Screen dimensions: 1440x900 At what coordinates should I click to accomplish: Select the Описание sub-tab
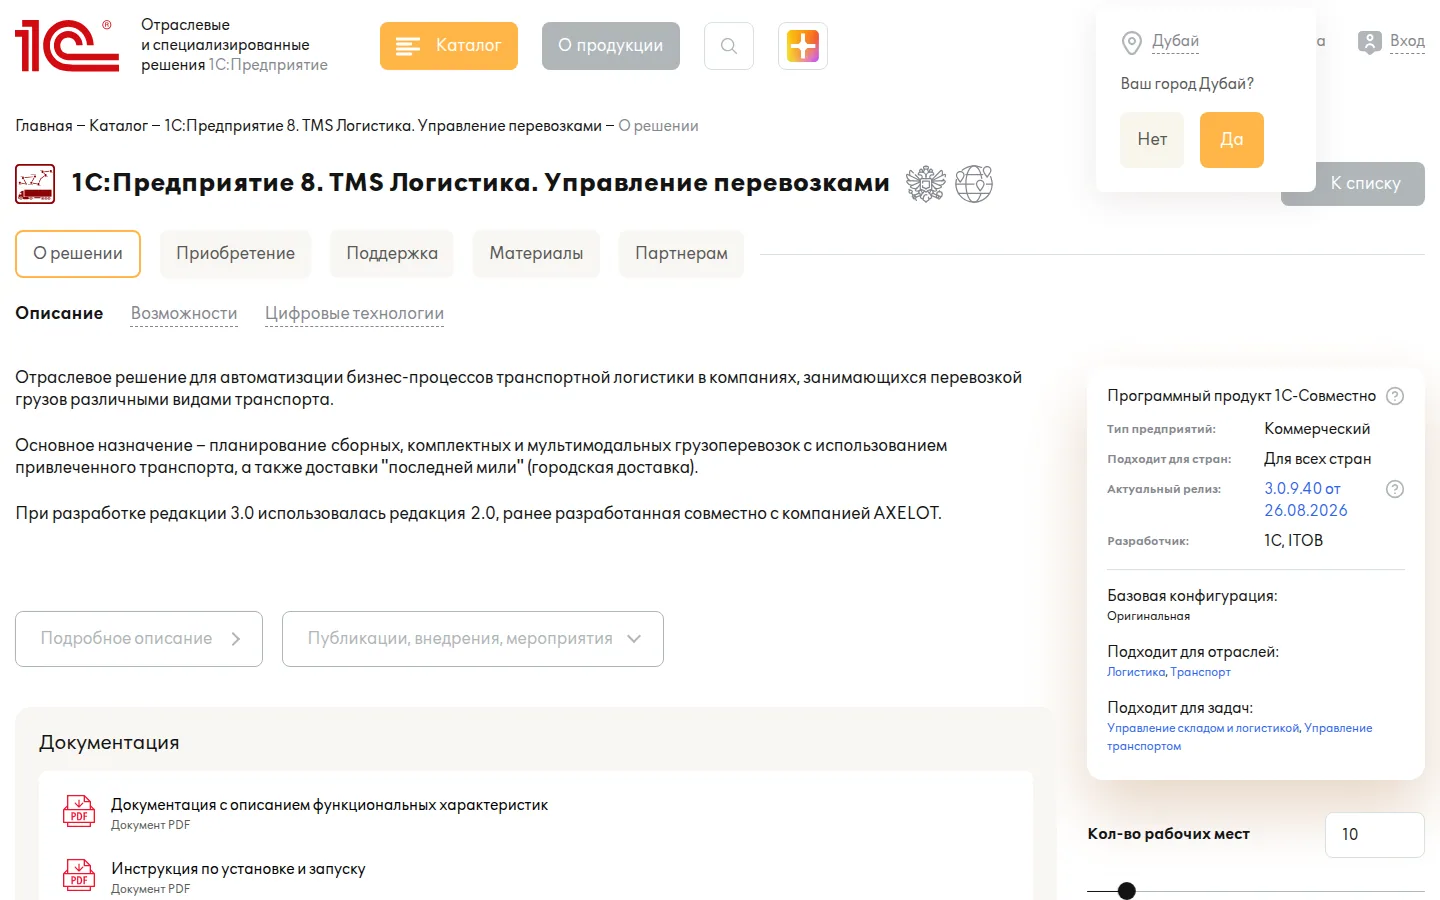(x=59, y=313)
